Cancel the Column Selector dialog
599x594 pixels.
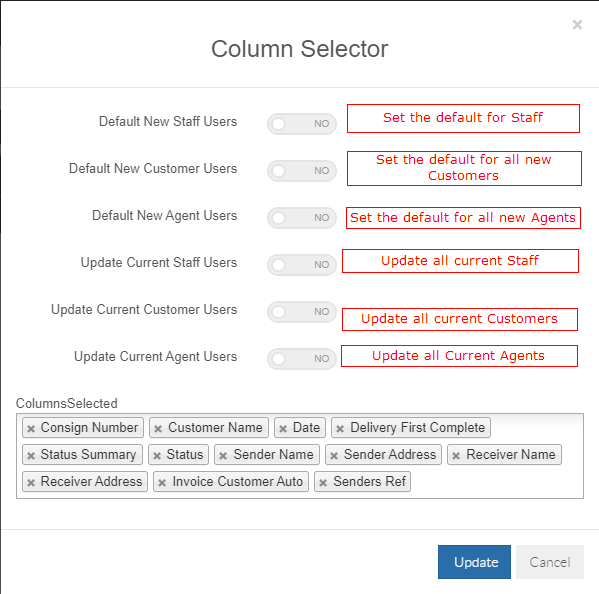coord(550,562)
